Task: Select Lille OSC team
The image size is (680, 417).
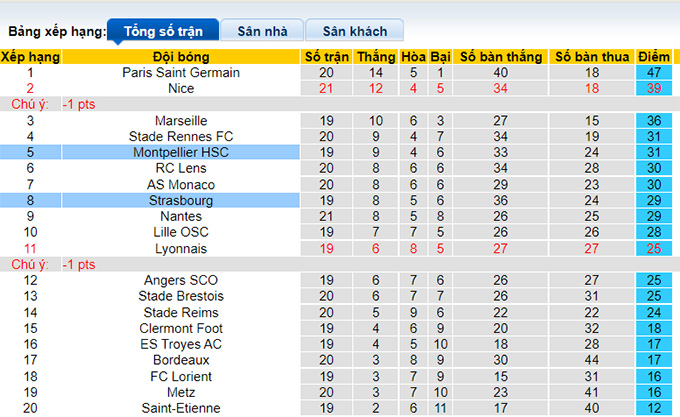Action: click(x=181, y=232)
